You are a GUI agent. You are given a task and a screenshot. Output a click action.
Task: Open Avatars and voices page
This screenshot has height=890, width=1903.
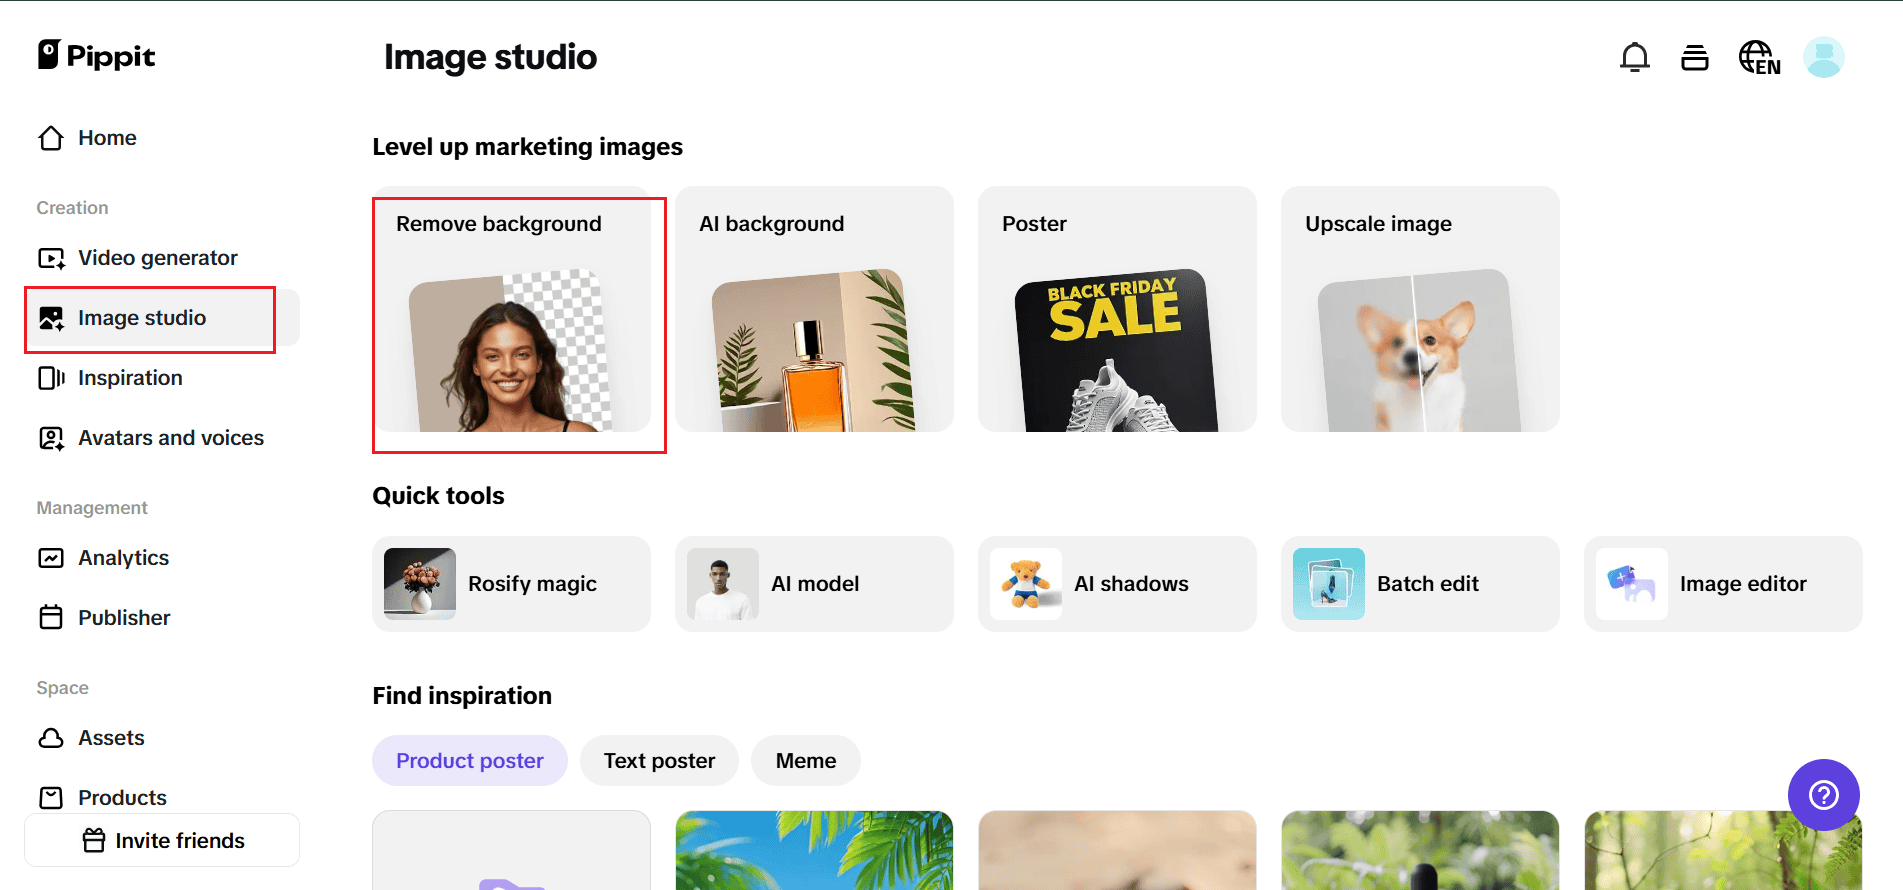162,438
